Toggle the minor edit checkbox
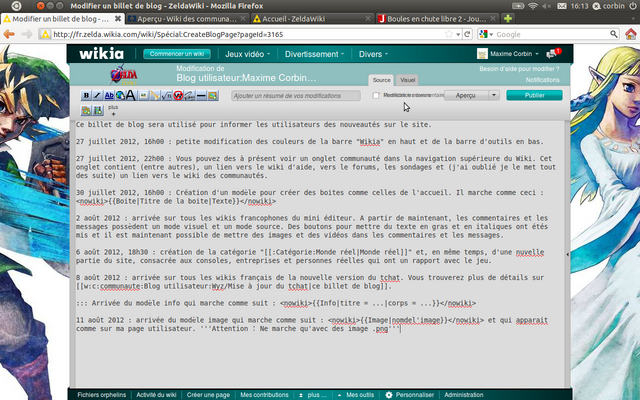The width and height of the screenshot is (640, 400). pos(376,96)
